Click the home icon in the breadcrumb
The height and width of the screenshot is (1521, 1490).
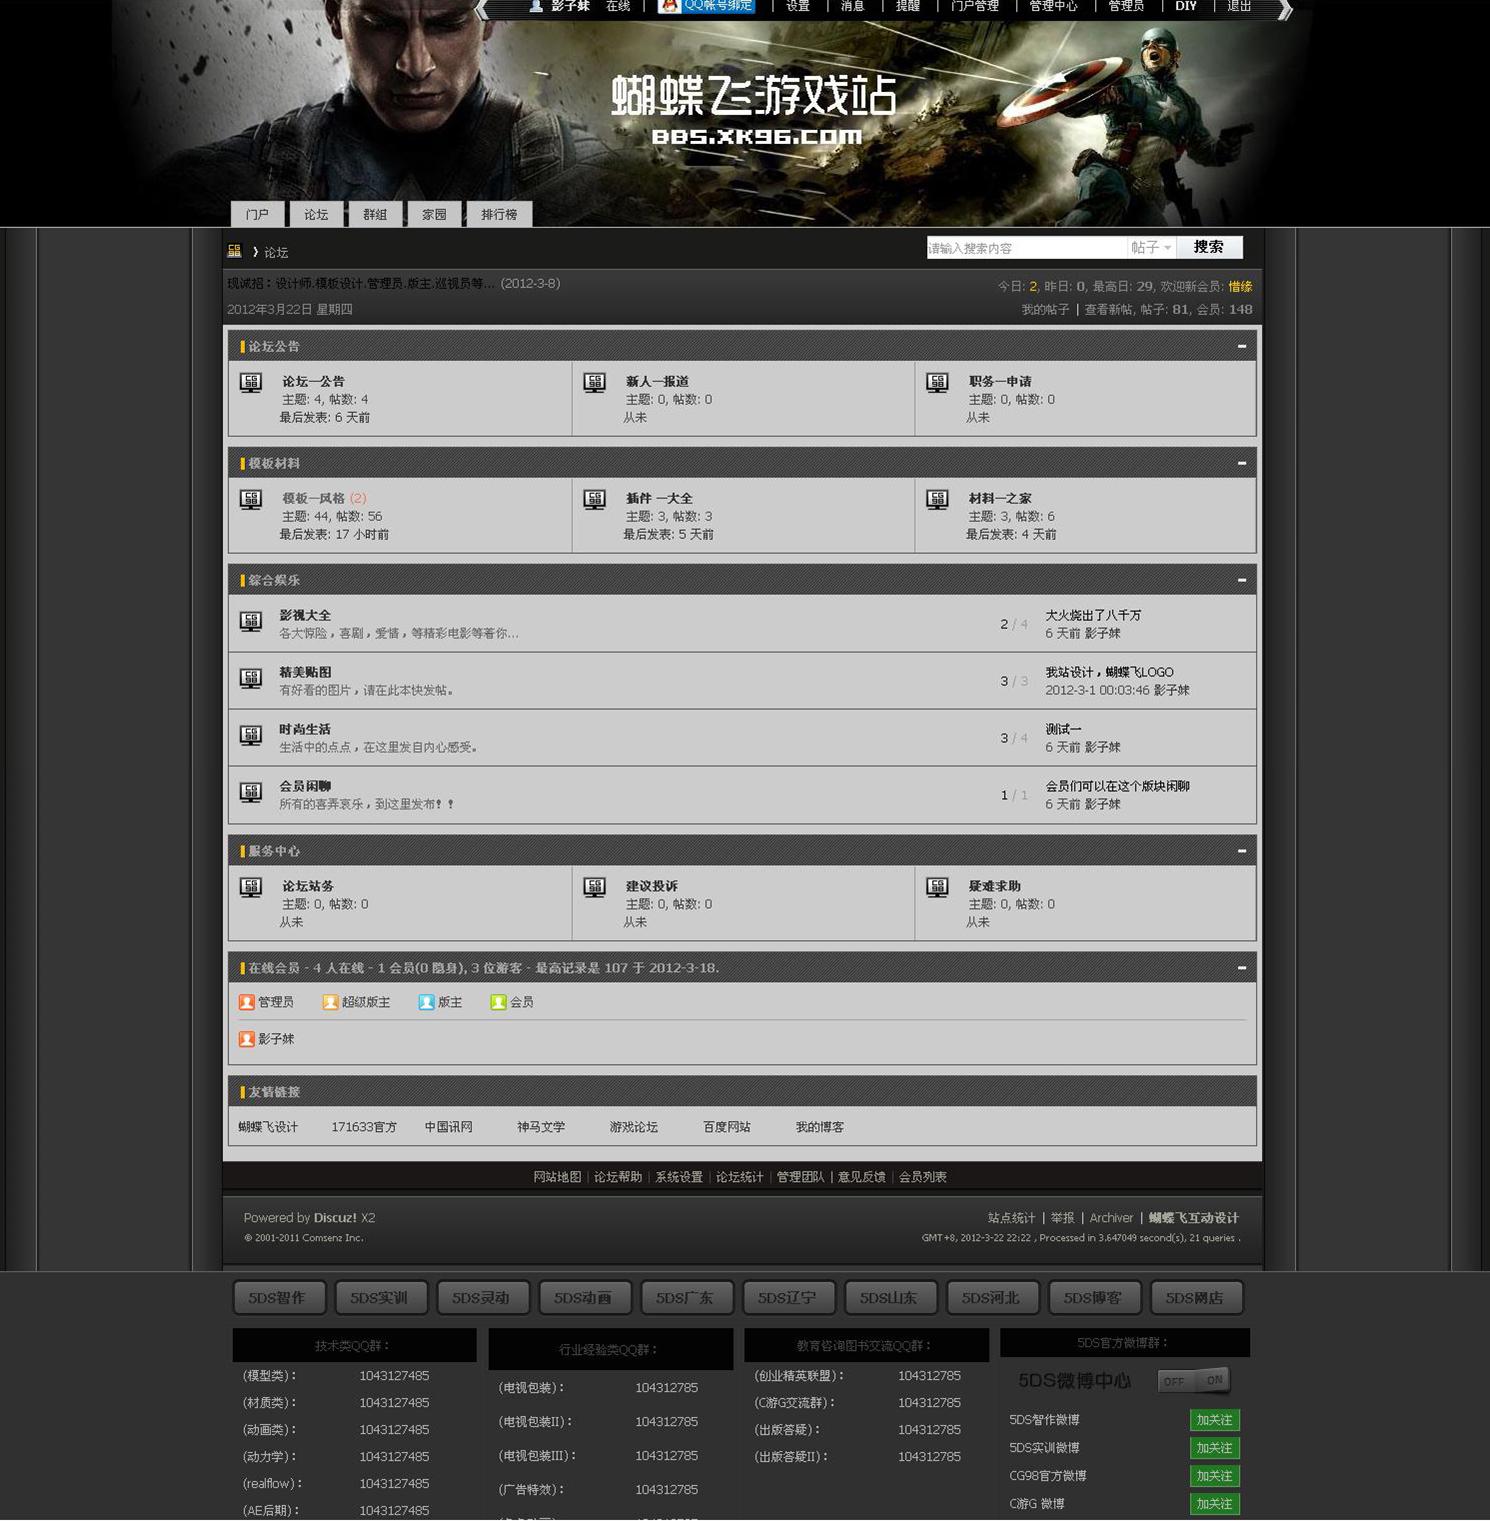click(235, 251)
